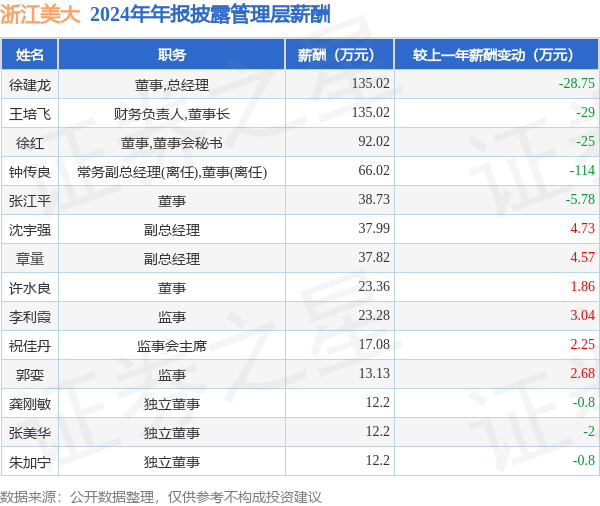Click the salary value 38.73

click(374, 199)
